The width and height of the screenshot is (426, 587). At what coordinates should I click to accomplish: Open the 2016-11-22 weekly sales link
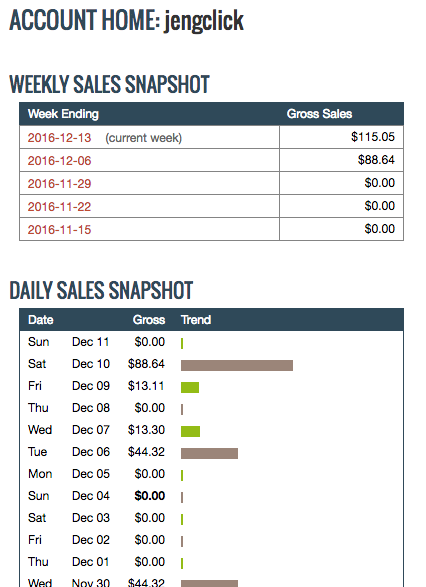(x=59, y=207)
